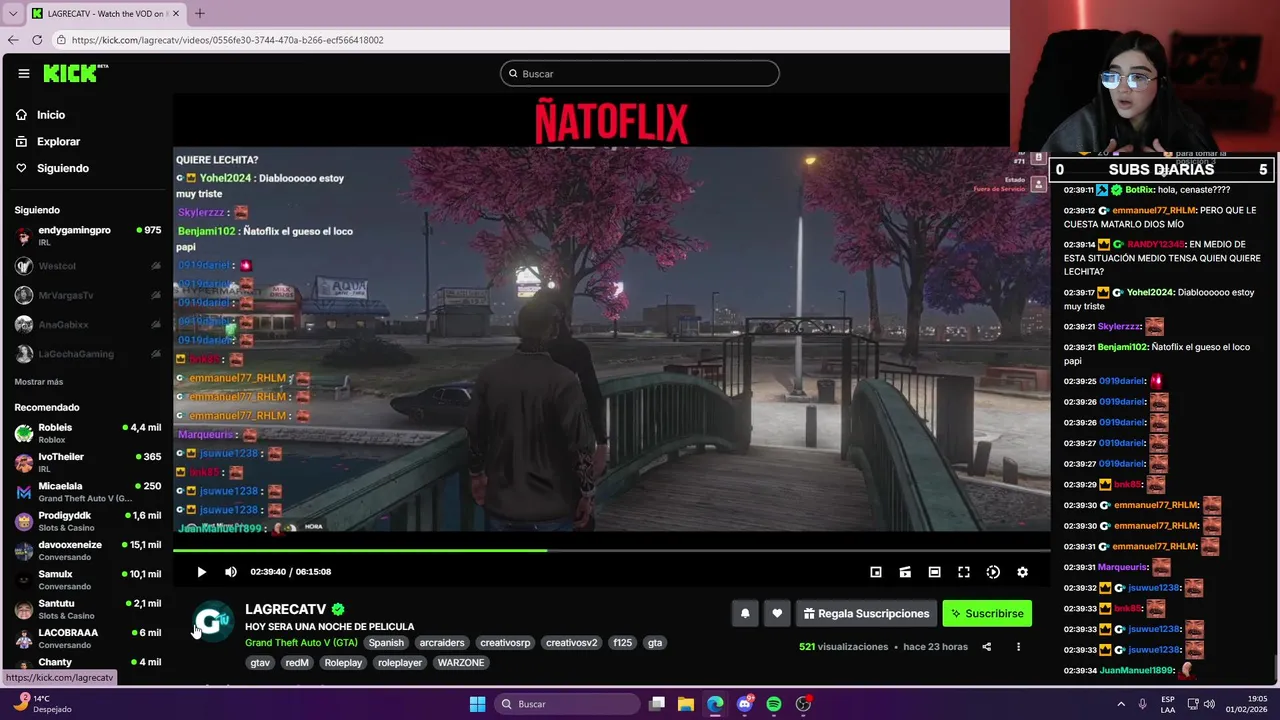
Task: Toggle theater mode on the player
Action: tap(934, 572)
